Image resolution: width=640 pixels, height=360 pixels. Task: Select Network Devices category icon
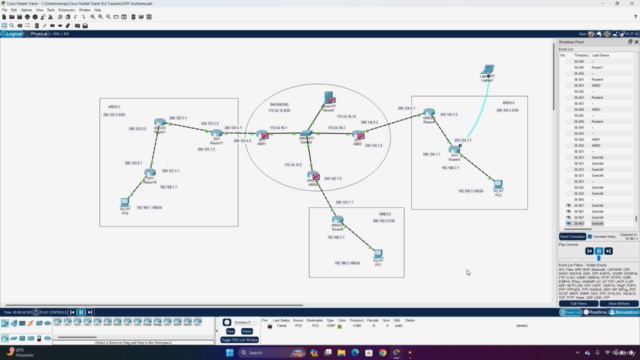click(5, 323)
